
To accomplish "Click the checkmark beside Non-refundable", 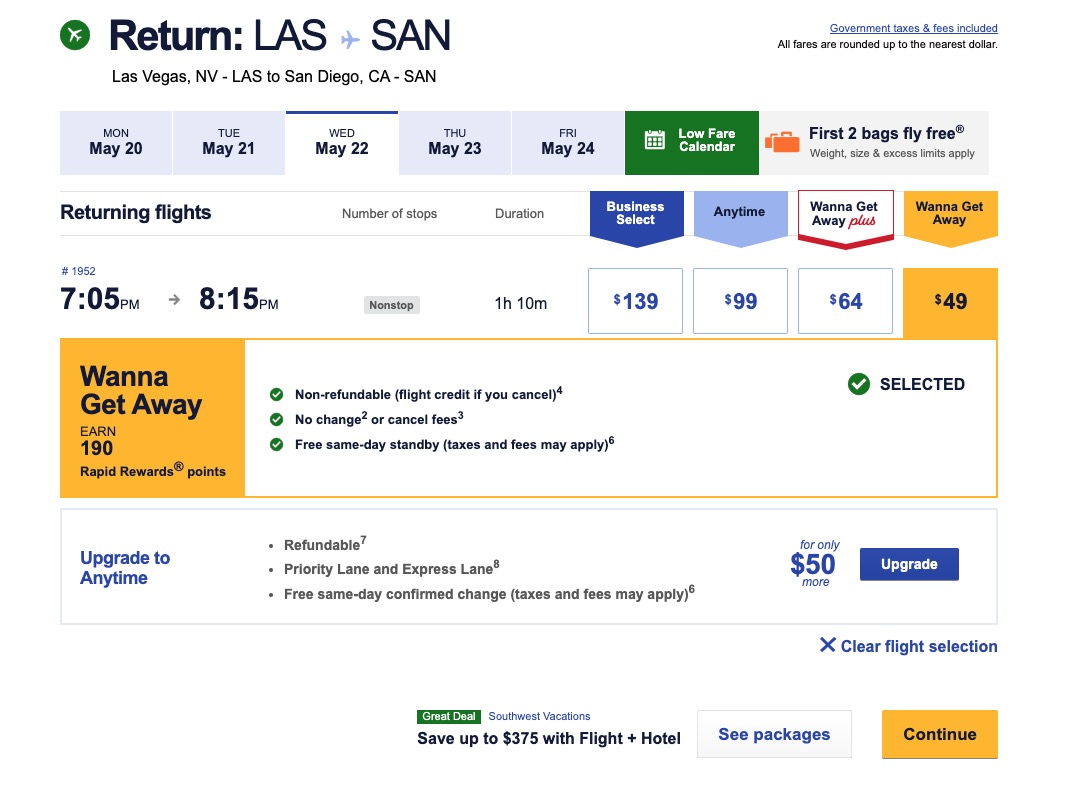I will pos(276,392).
